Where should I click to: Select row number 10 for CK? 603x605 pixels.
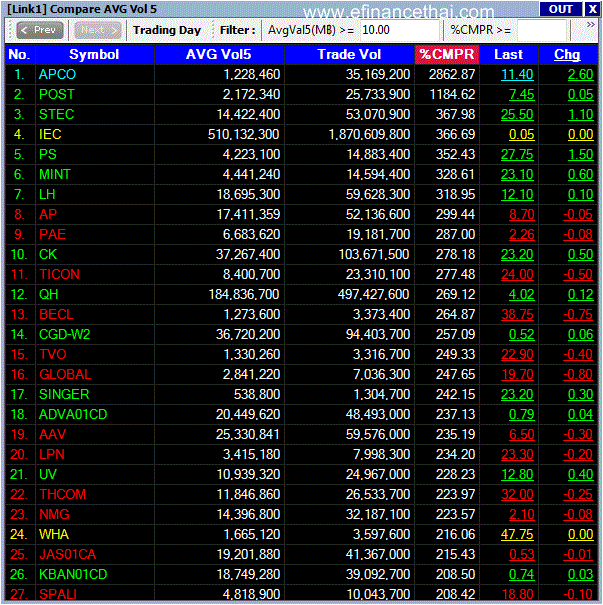pos(18,254)
